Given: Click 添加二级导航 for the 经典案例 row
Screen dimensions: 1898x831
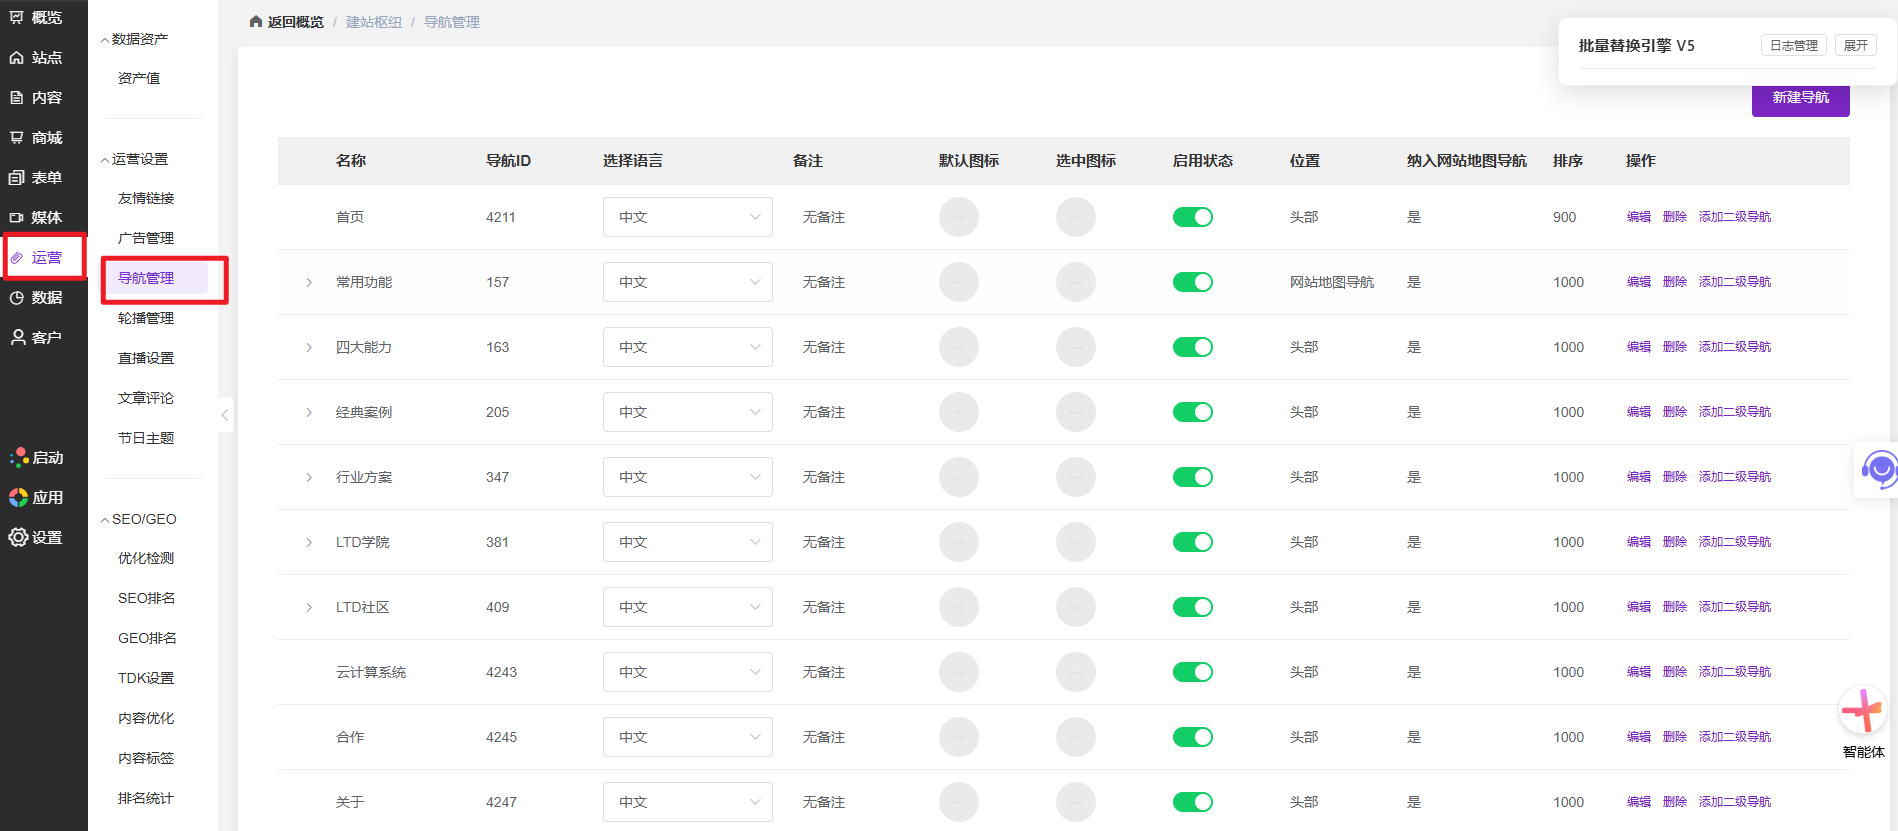Looking at the screenshot, I should 1734,412.
